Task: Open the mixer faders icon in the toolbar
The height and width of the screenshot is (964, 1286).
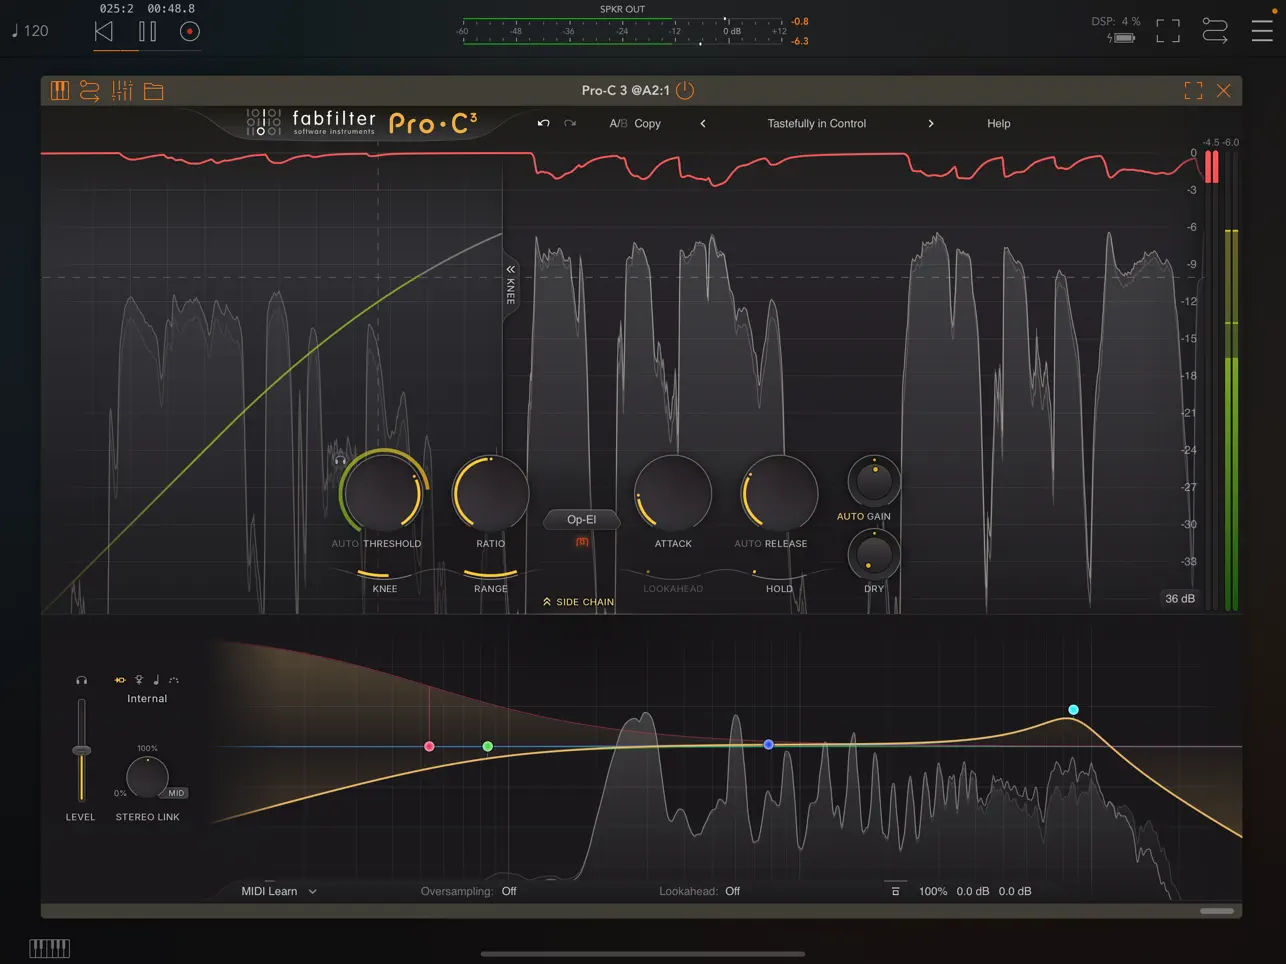Action: 122,90
